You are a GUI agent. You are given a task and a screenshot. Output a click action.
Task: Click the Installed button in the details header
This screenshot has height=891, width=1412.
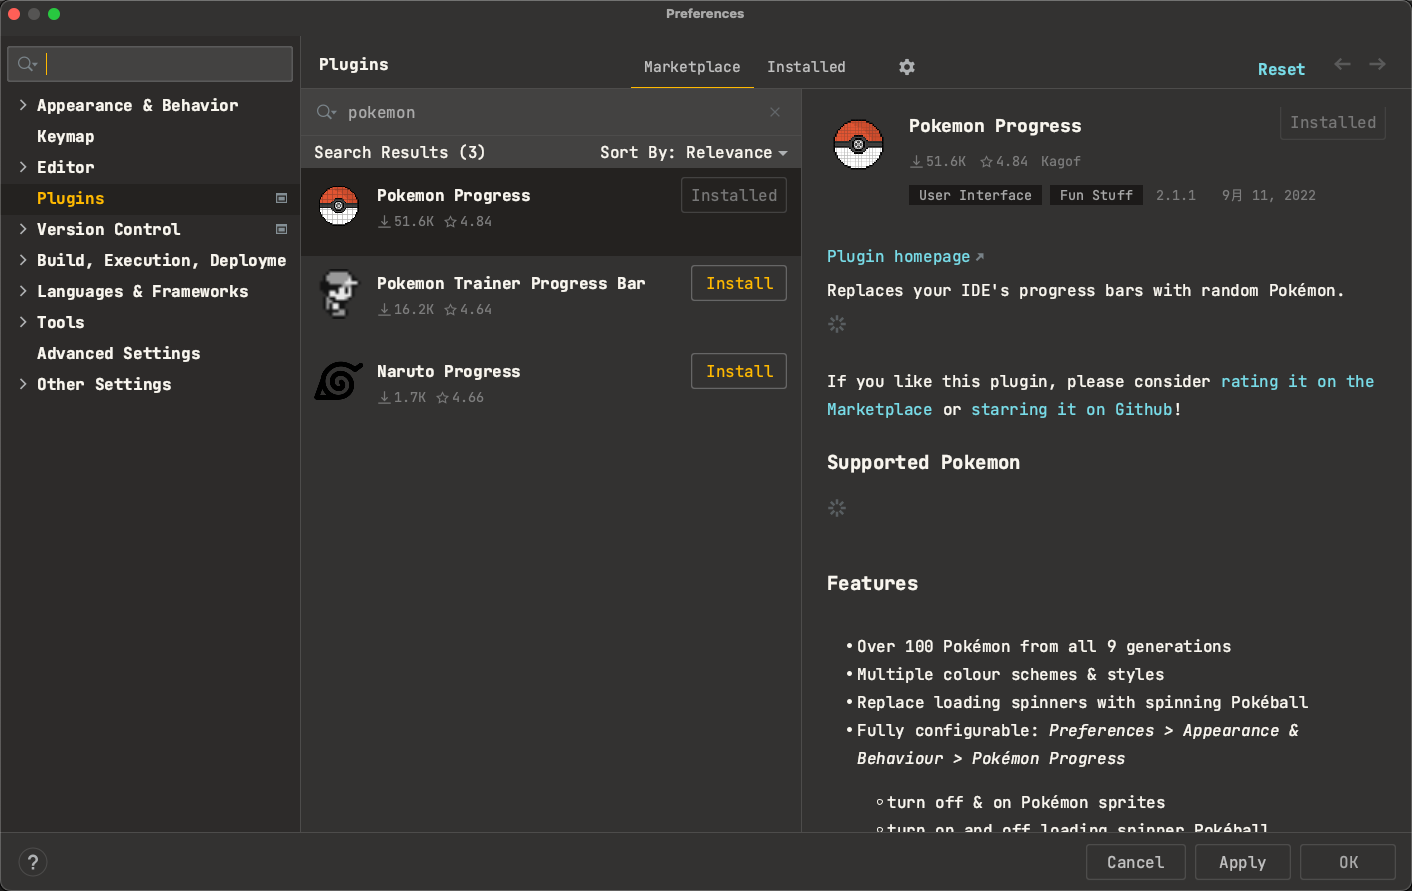coord(1332,122)
